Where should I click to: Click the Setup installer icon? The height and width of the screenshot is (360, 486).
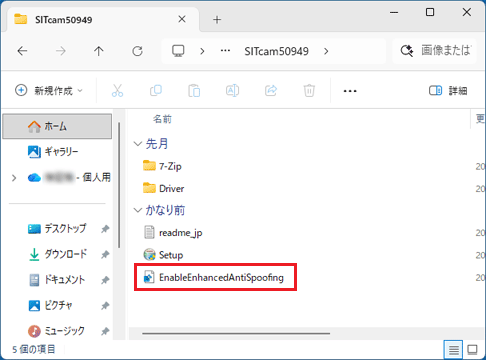[x=149, y=255]
